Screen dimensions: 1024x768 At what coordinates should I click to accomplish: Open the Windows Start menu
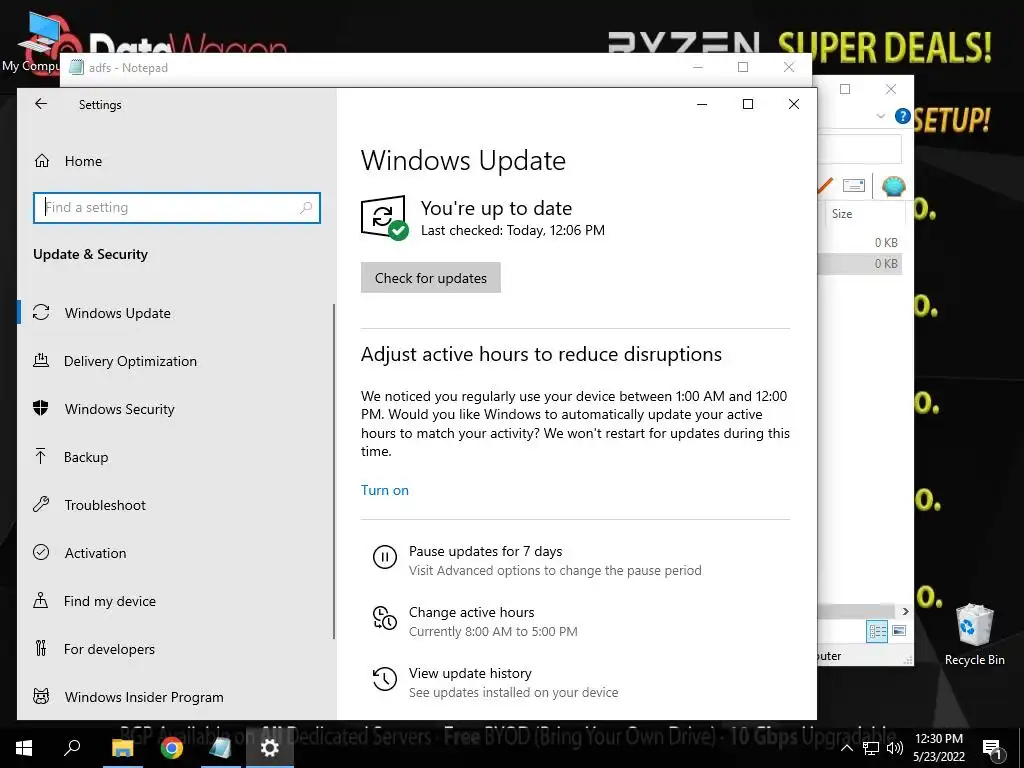[24, 748]
